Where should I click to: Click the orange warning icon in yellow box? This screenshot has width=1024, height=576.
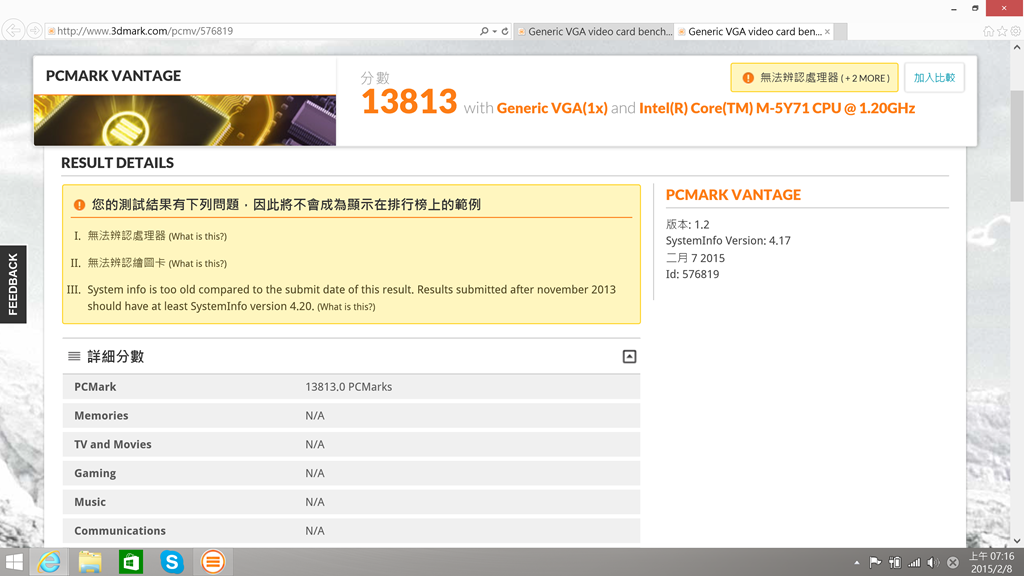click(x=79, y=205)
